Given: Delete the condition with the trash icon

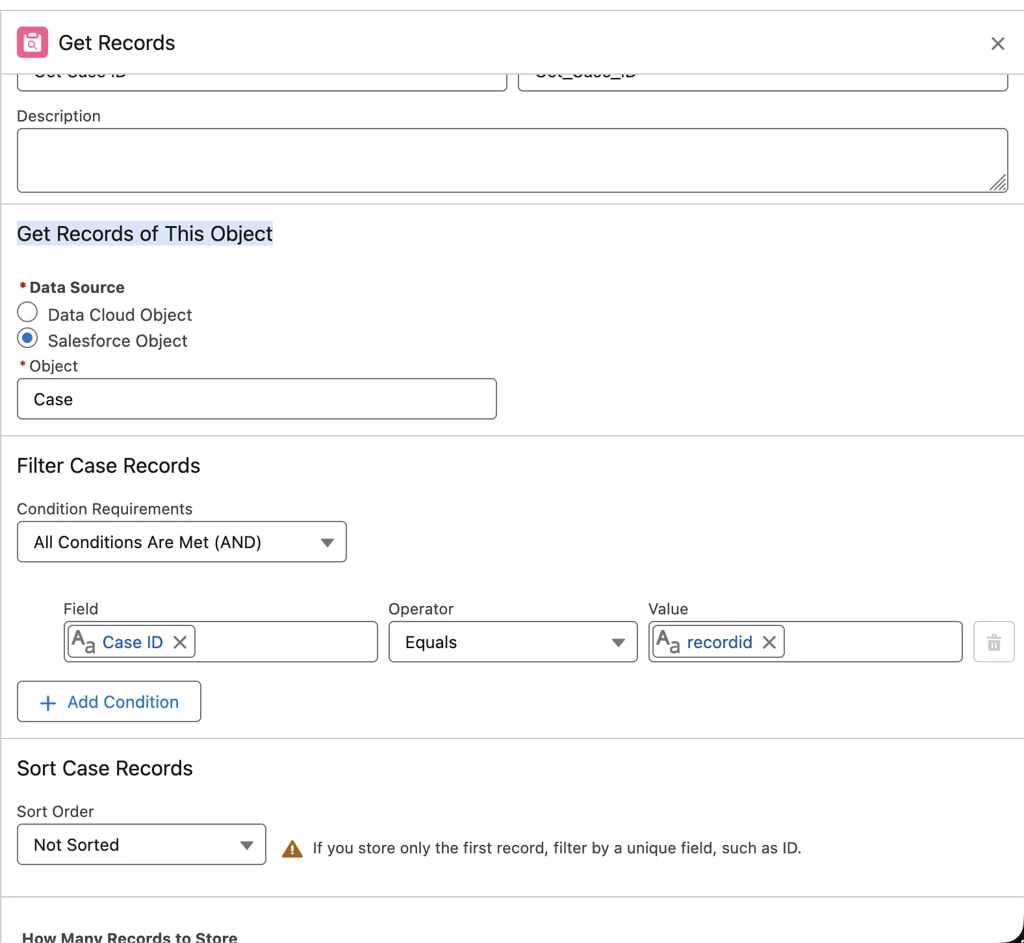Looking at the screenshot, I should click(x=993, y=643).
